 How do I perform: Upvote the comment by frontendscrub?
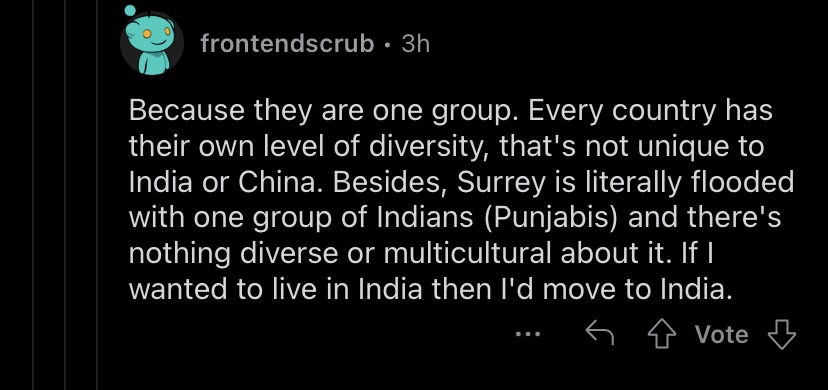click(662, 335)
